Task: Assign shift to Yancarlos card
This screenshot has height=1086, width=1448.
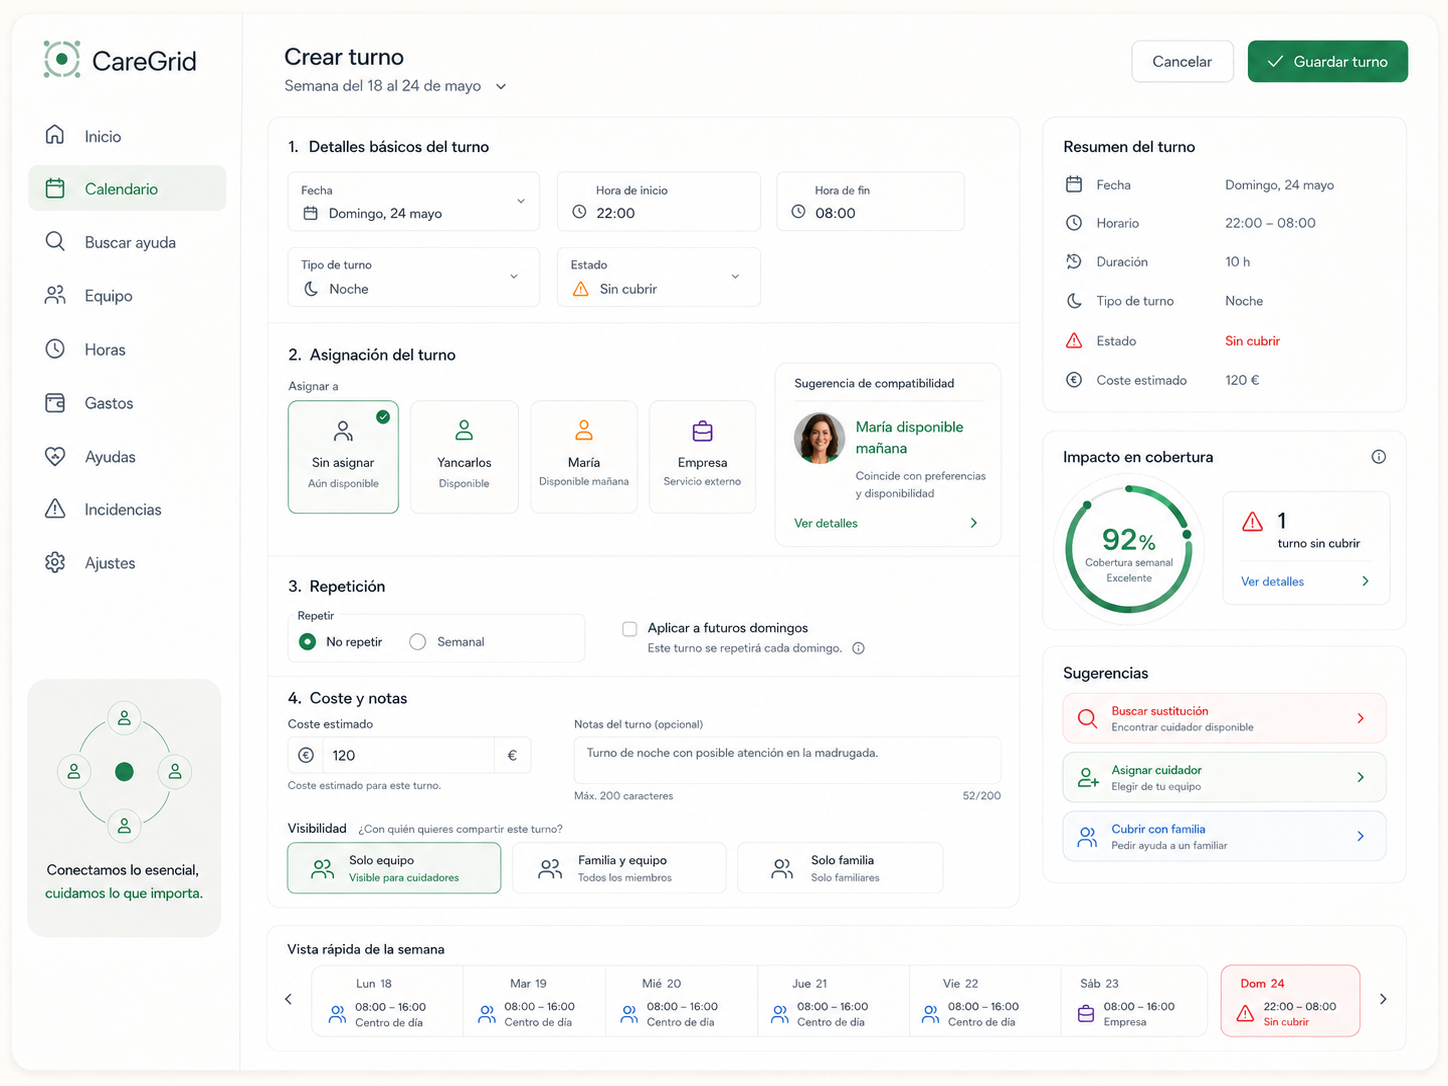Action: [464, 457]
